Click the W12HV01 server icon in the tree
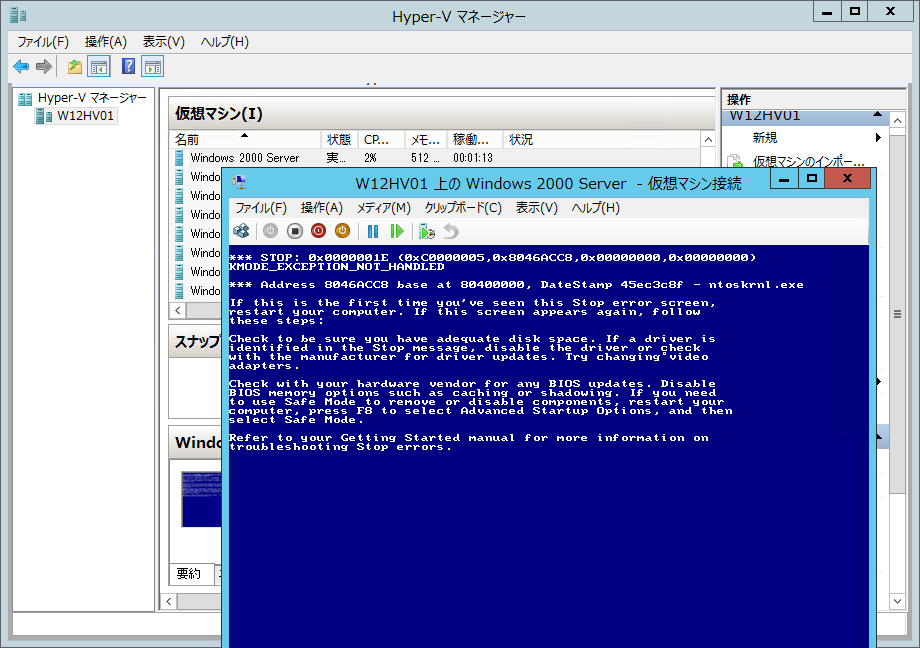920x648 pixels. 44,116
